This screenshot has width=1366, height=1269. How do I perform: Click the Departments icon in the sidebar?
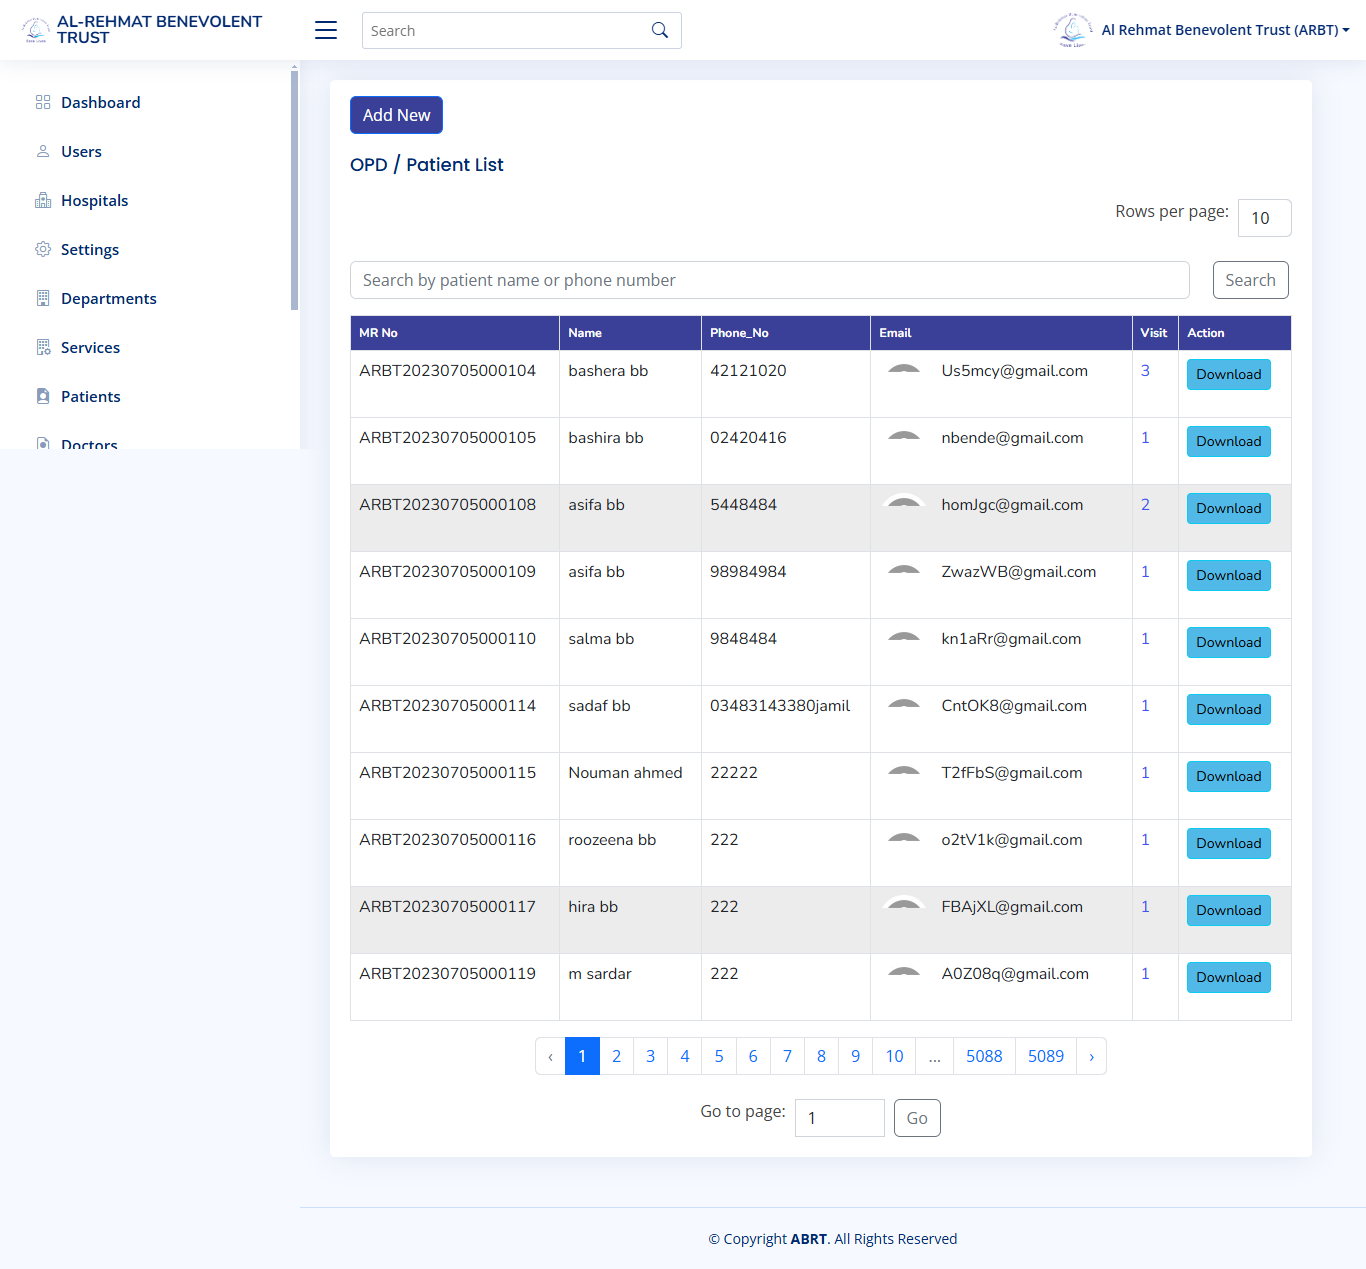point(42,298)
